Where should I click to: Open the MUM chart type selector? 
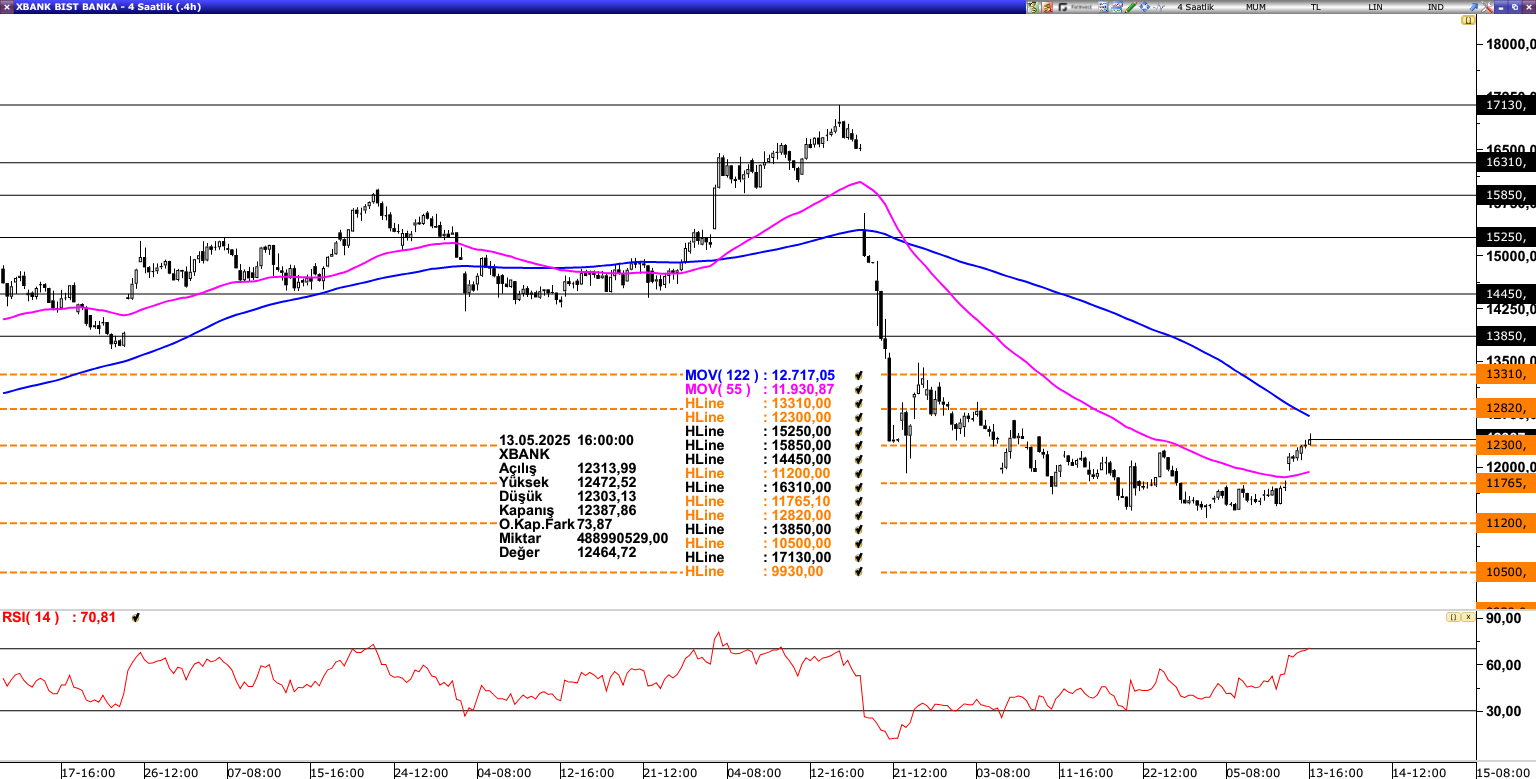(1255, 7)
